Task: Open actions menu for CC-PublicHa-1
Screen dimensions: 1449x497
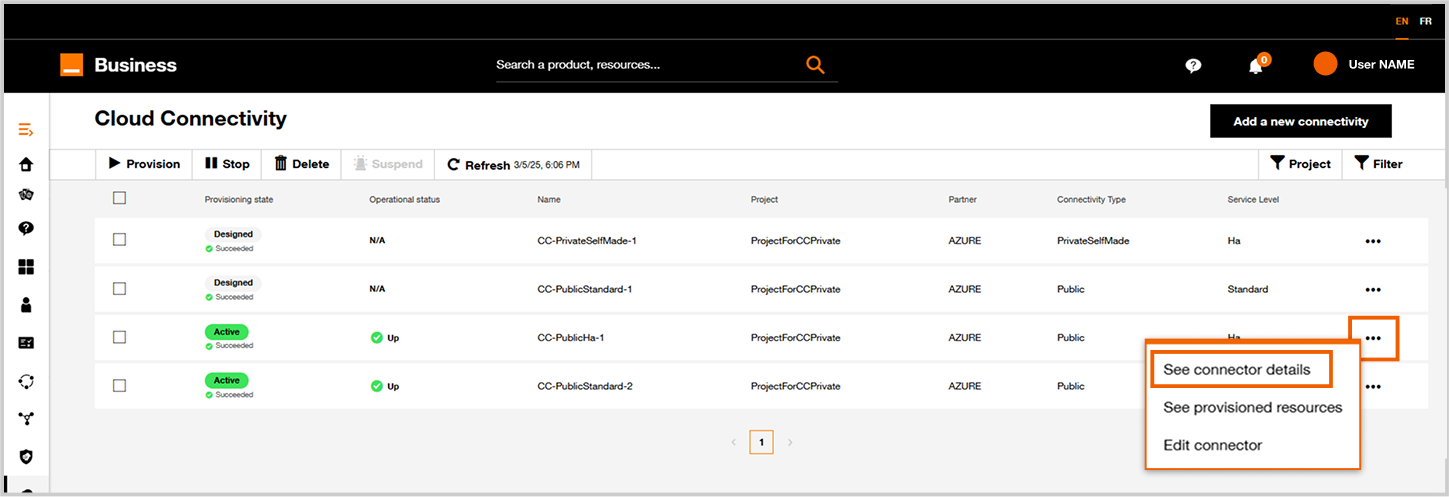Action: click(1373, 338)
